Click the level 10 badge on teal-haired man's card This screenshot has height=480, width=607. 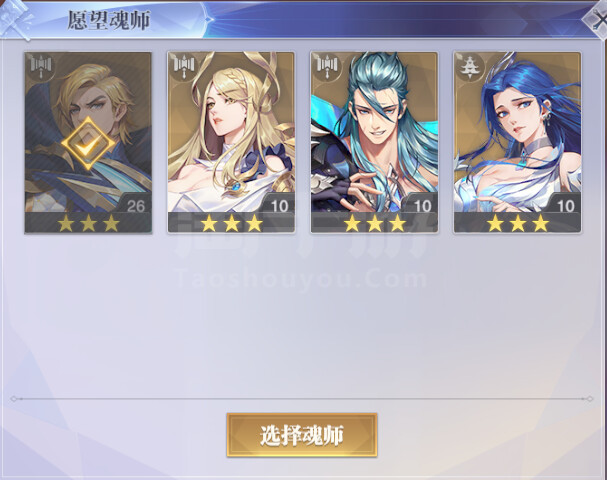[422, 205]
